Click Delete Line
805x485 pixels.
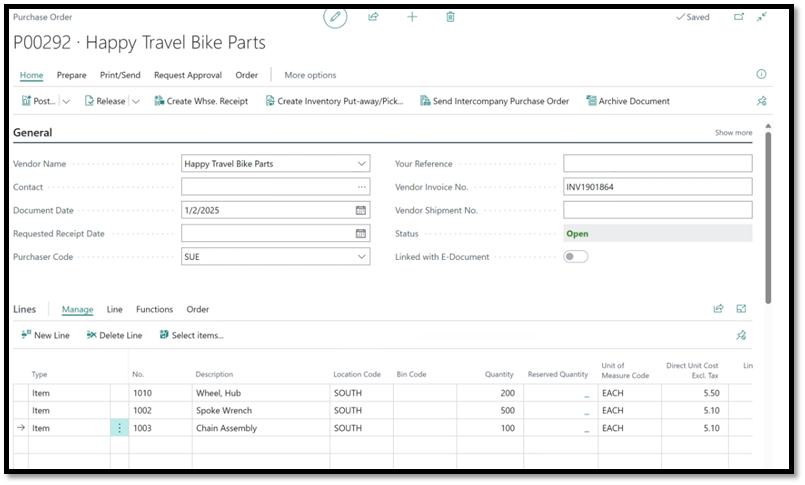(114, 335)
